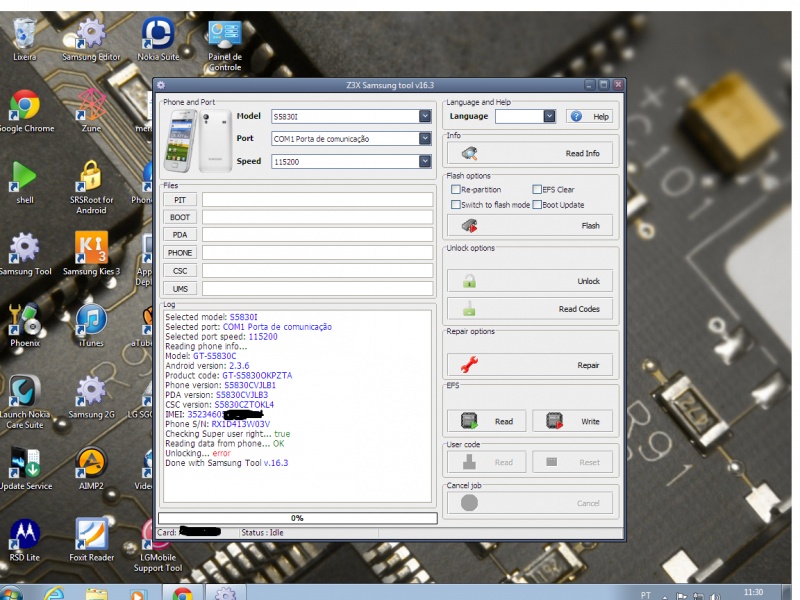This screenshot has height=600, width=800.
Task: Enable the Re-partition checkbox
Action: [456, 189]
